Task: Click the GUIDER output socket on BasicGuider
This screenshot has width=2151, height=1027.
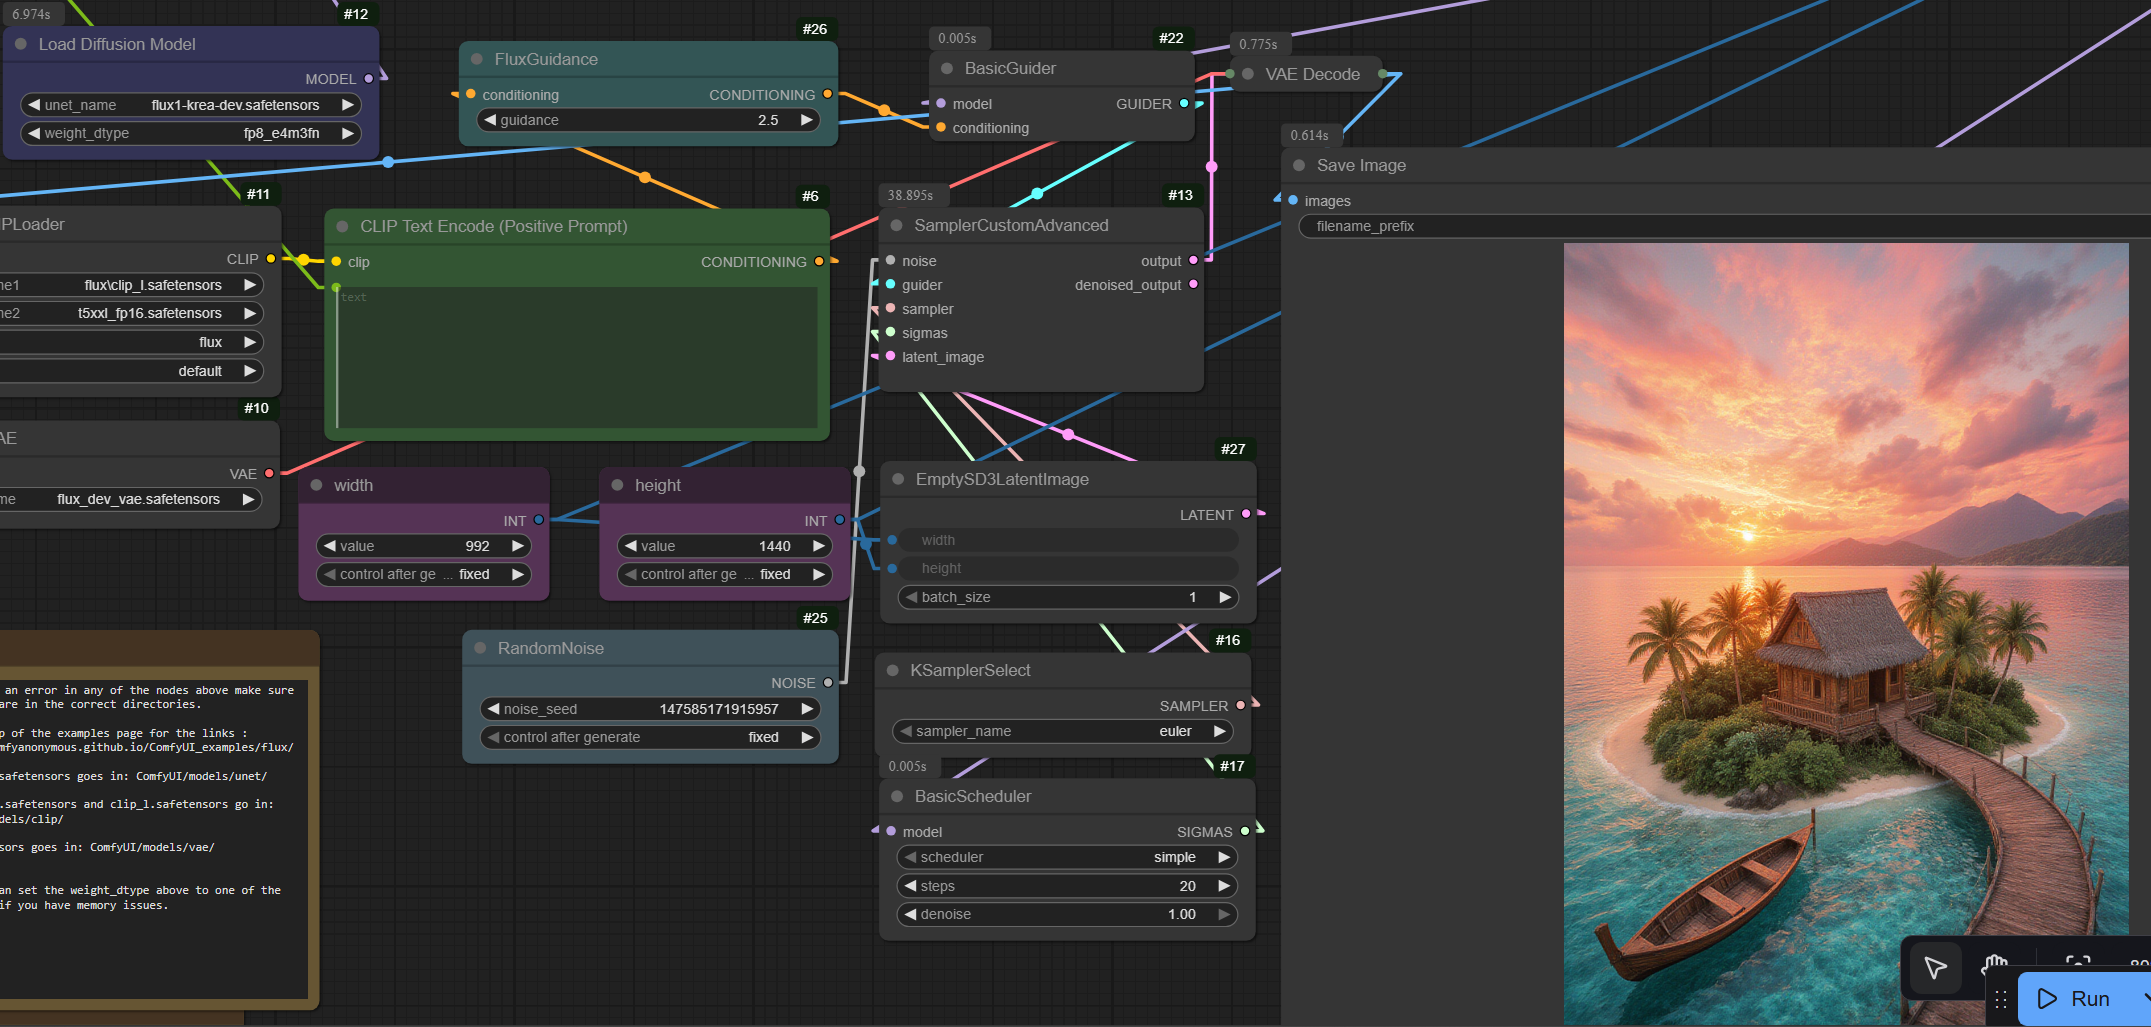Action: click(x=1184, y=104)
